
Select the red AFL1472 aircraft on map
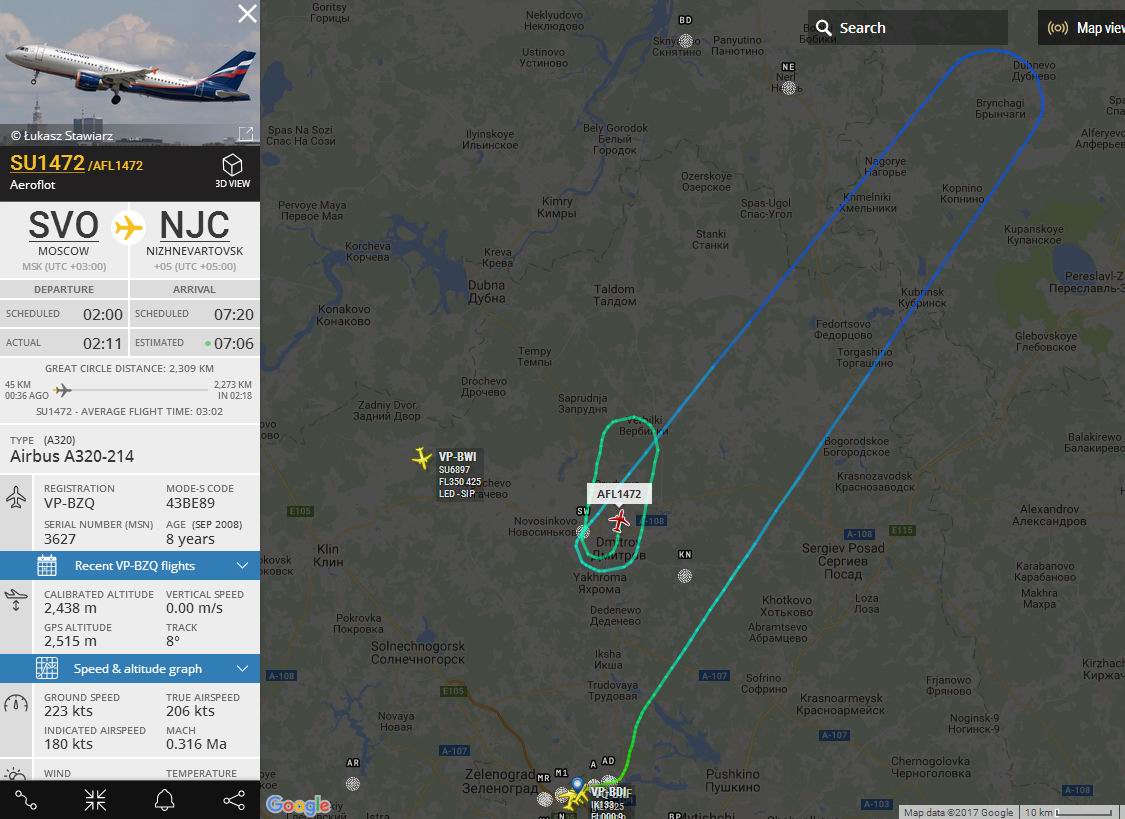pyautogui.click(x=618, y=520)
